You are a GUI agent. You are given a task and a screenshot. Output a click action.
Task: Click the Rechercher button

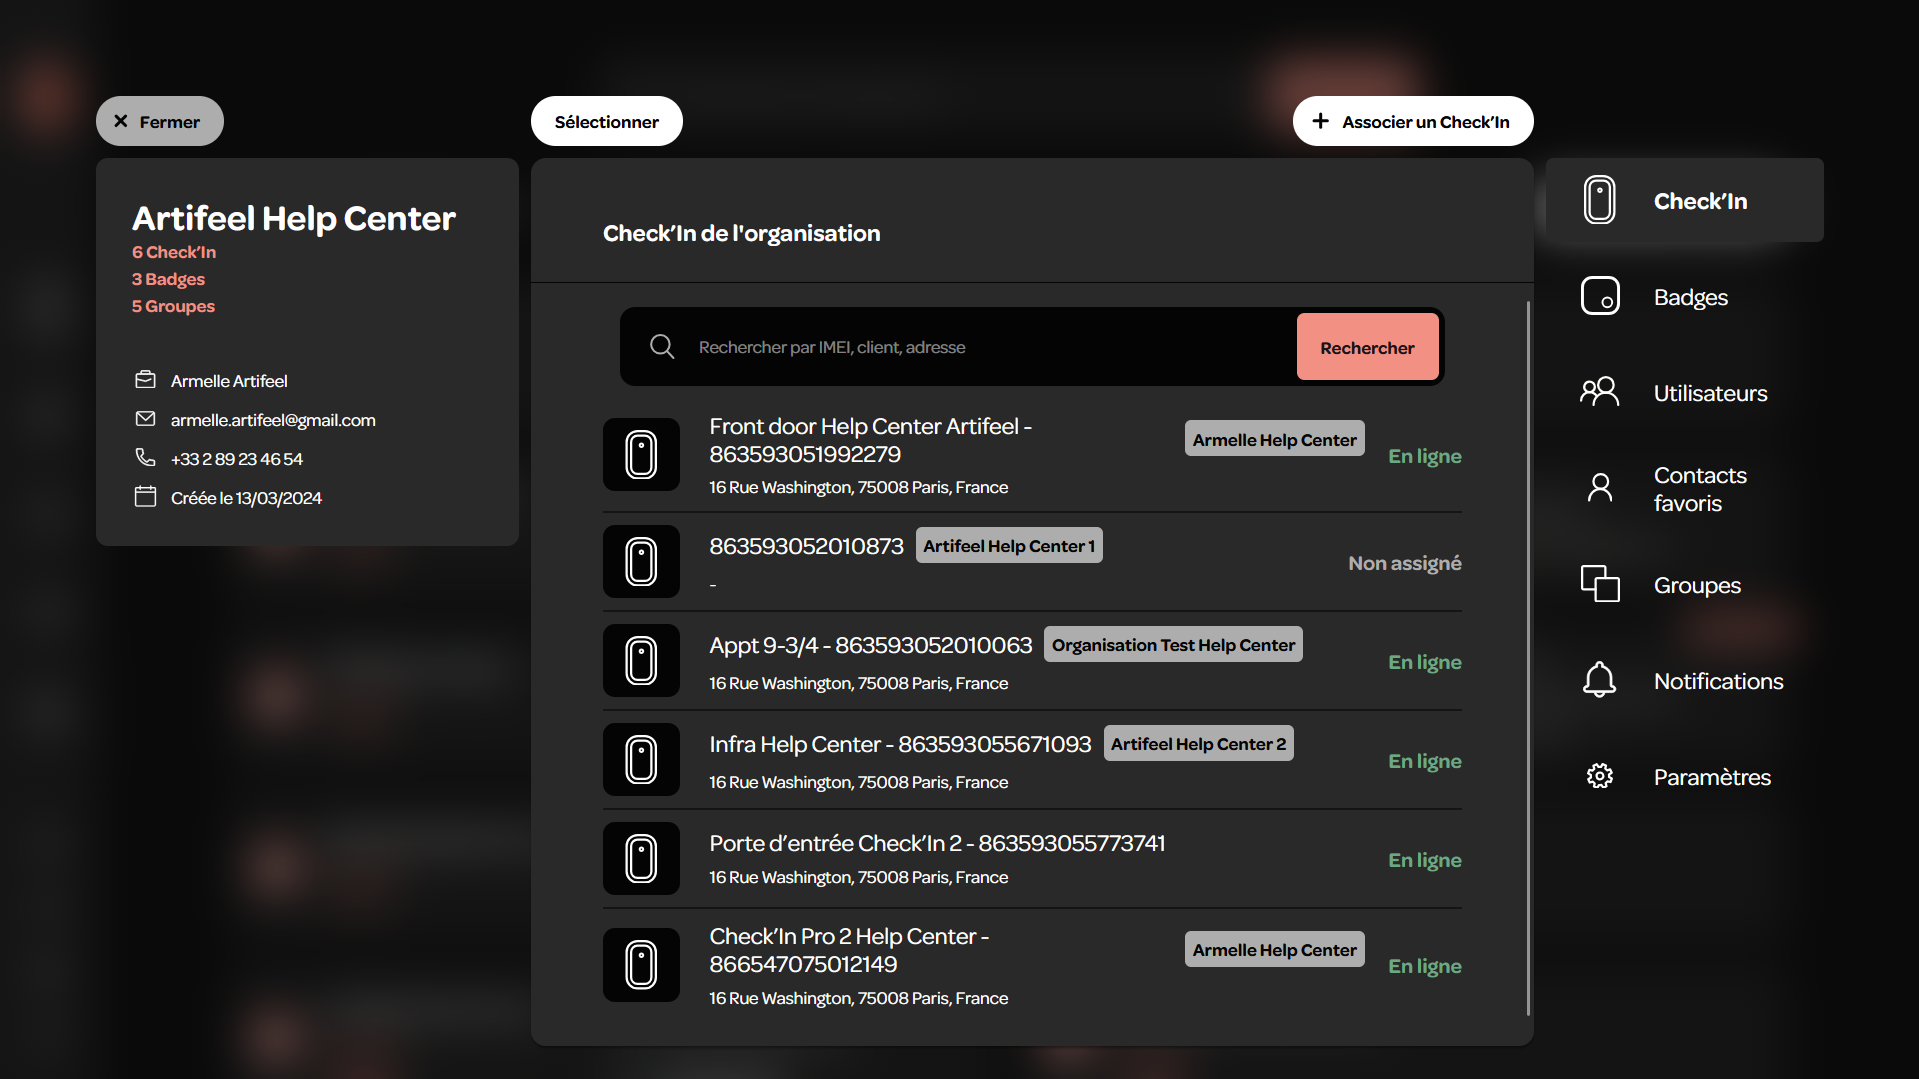[1367, 347]
